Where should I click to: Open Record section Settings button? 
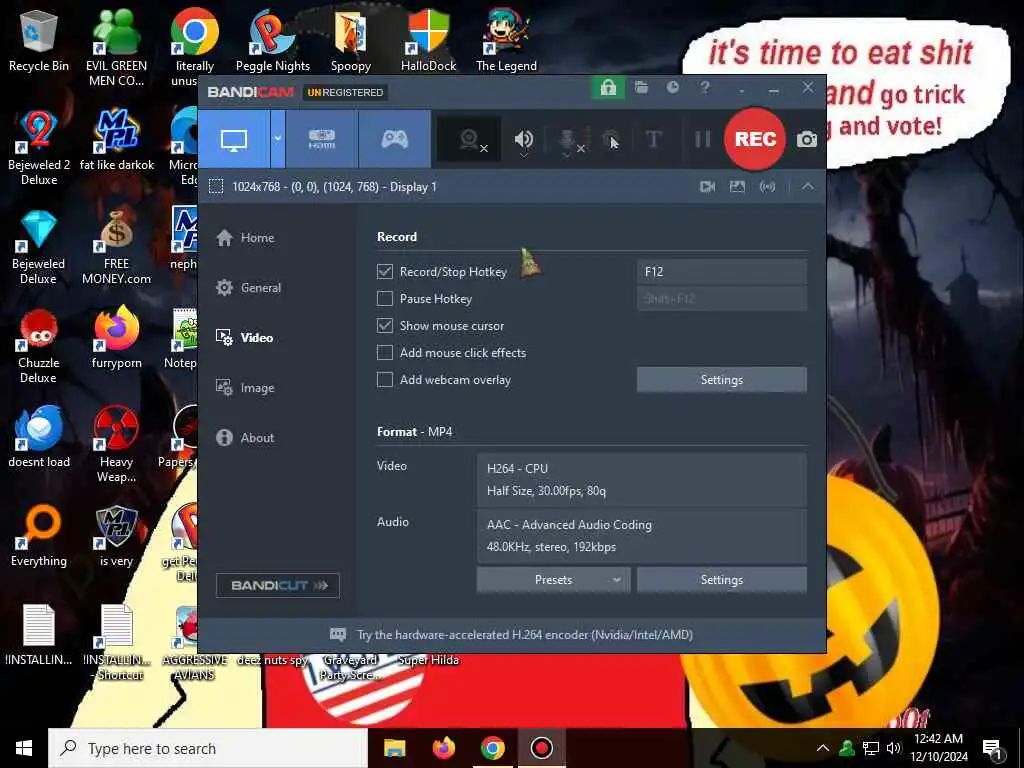pos(722,379)
